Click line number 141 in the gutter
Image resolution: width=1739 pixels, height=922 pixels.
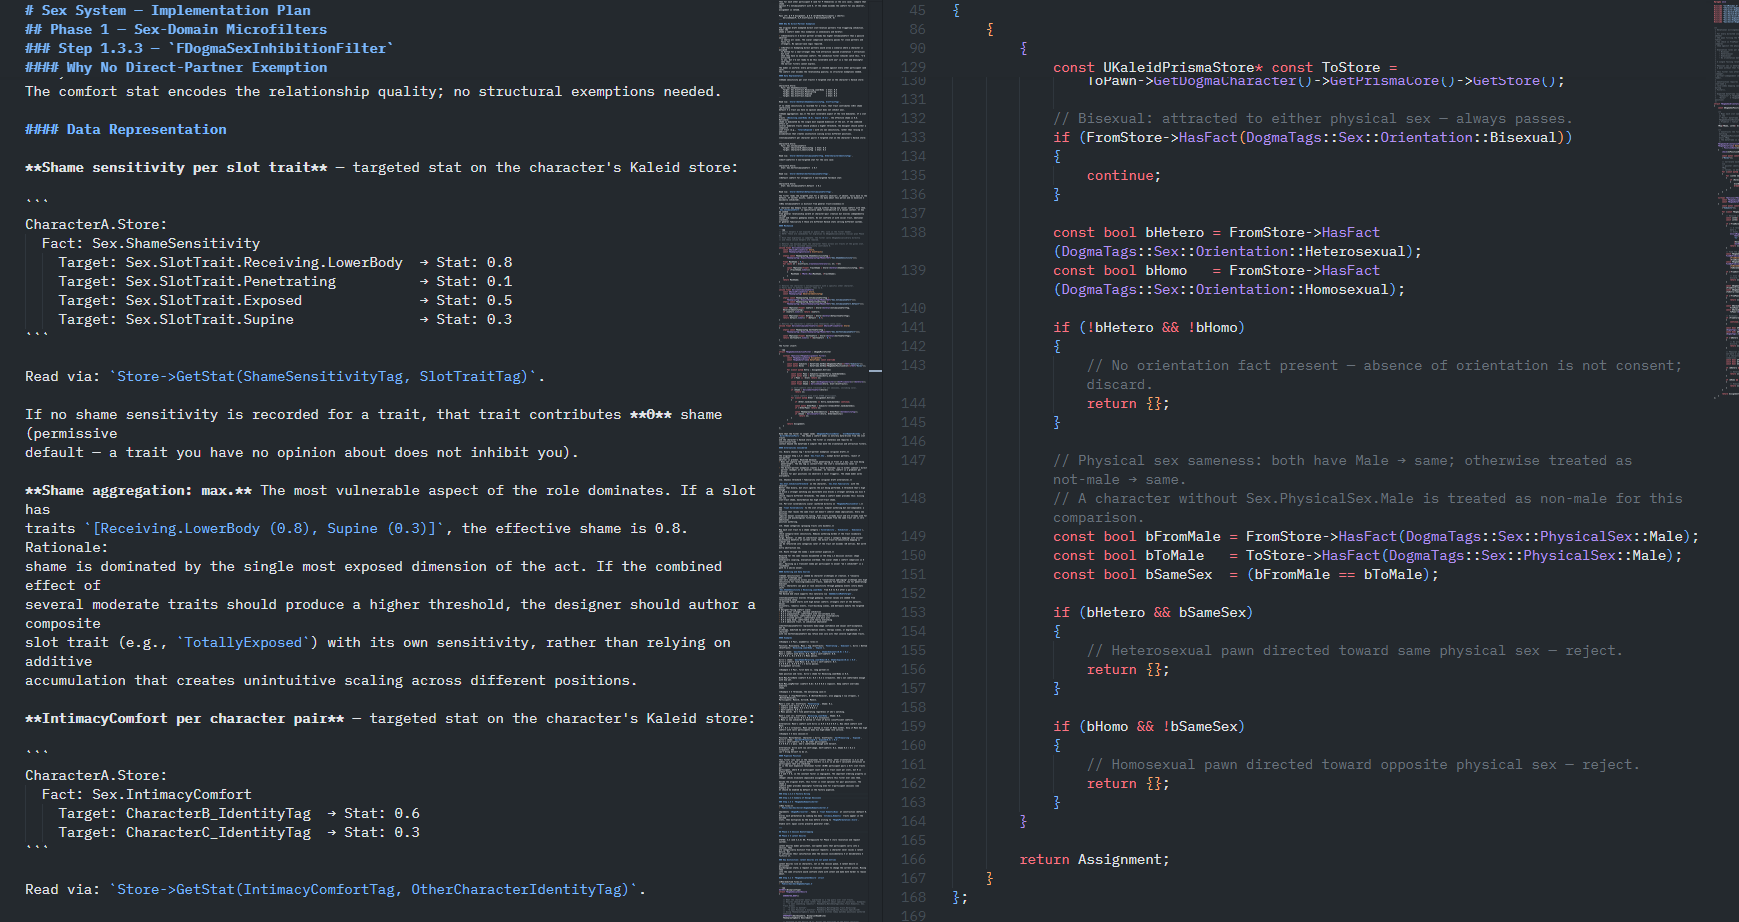point(913,328)
